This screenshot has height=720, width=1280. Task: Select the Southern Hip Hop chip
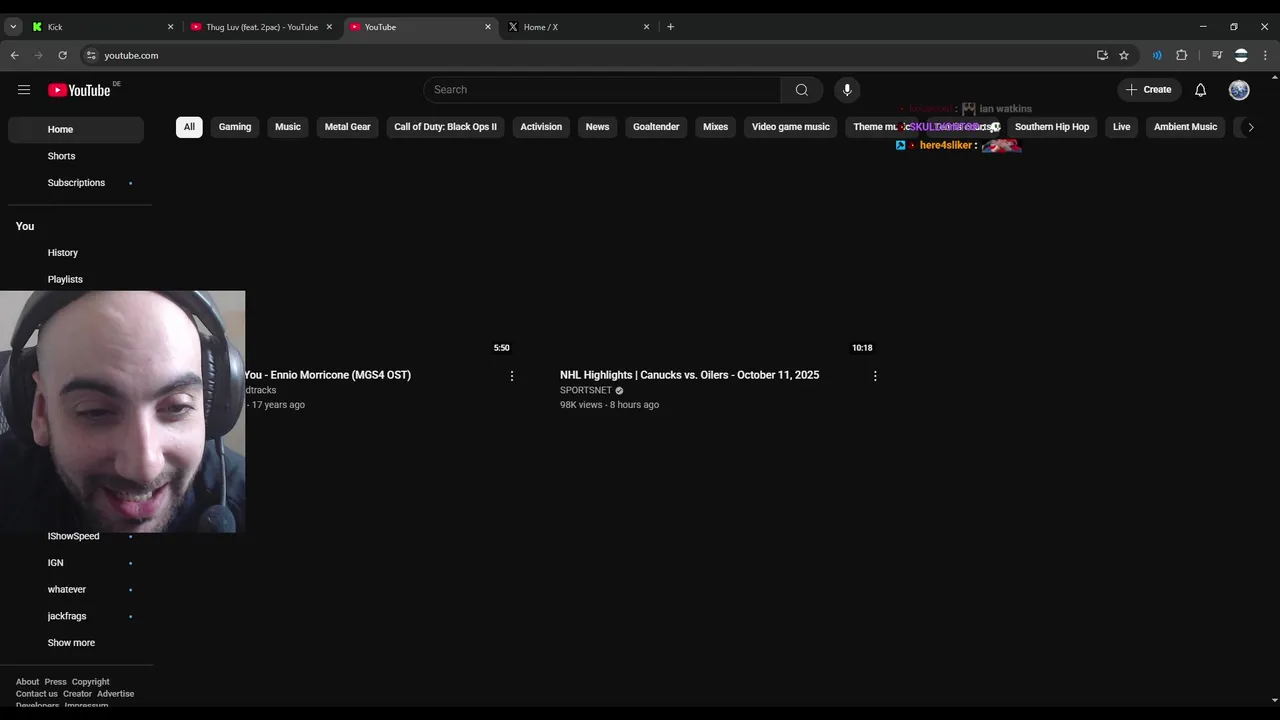click(1052, 127)
